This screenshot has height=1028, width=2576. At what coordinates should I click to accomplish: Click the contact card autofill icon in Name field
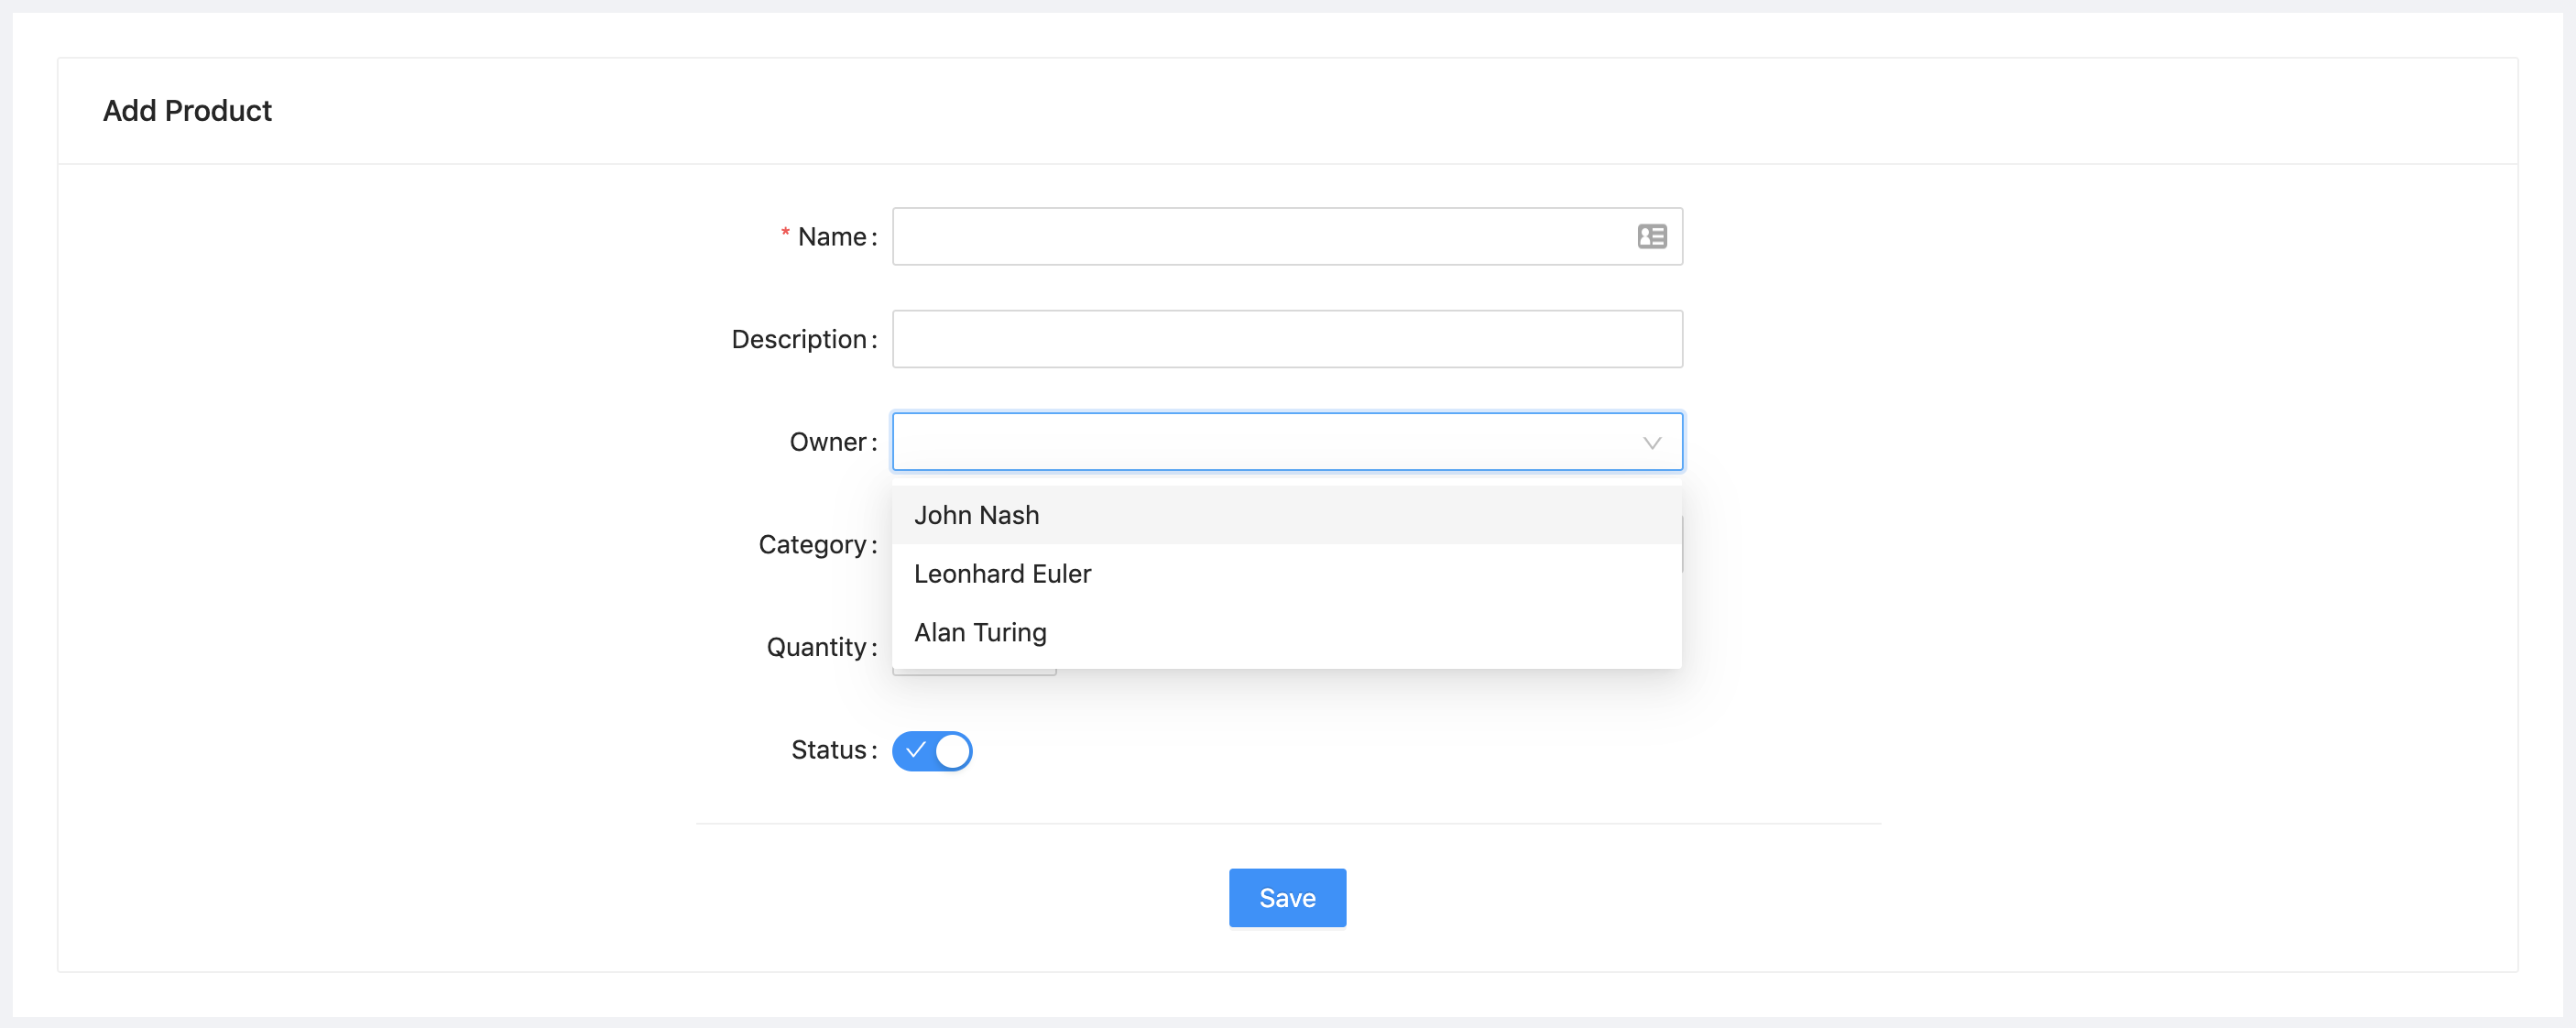1651,237
